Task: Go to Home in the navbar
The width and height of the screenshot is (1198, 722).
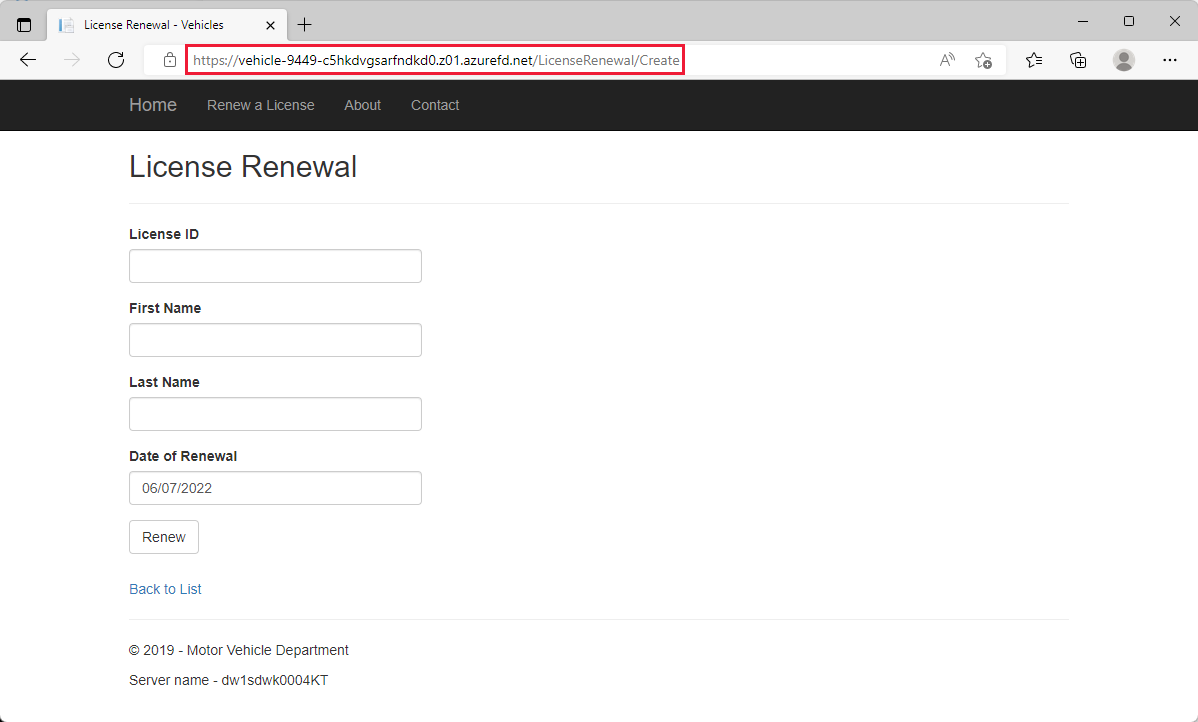Action: point(153,105)
